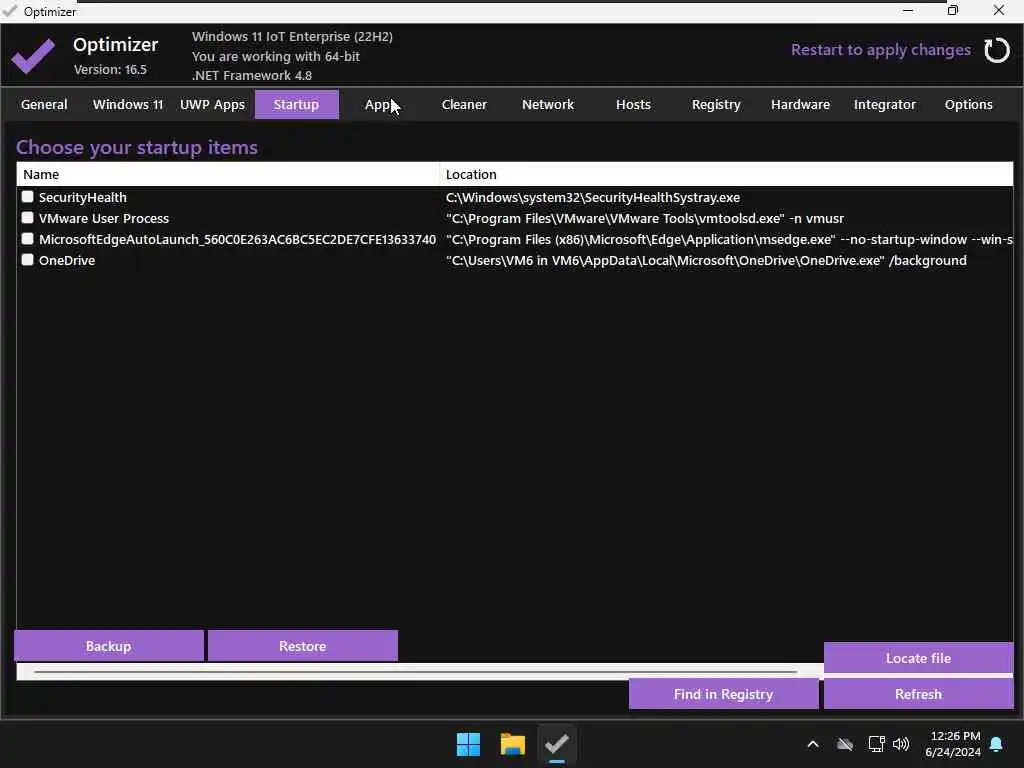Tick the MicrosoftEdgeAutoLaunch checkbox
Viewport: 1024px width, 768px height.
[27, 238]
